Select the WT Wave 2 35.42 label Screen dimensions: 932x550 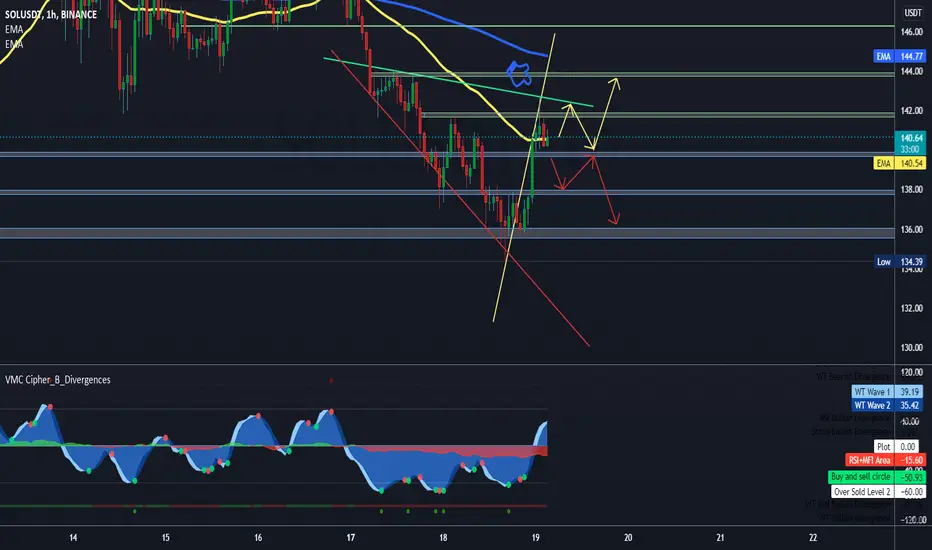(887, 406)
